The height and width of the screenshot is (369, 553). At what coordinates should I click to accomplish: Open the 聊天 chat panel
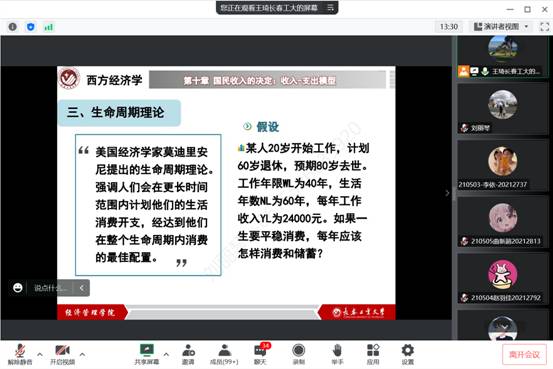coord(260,354)
